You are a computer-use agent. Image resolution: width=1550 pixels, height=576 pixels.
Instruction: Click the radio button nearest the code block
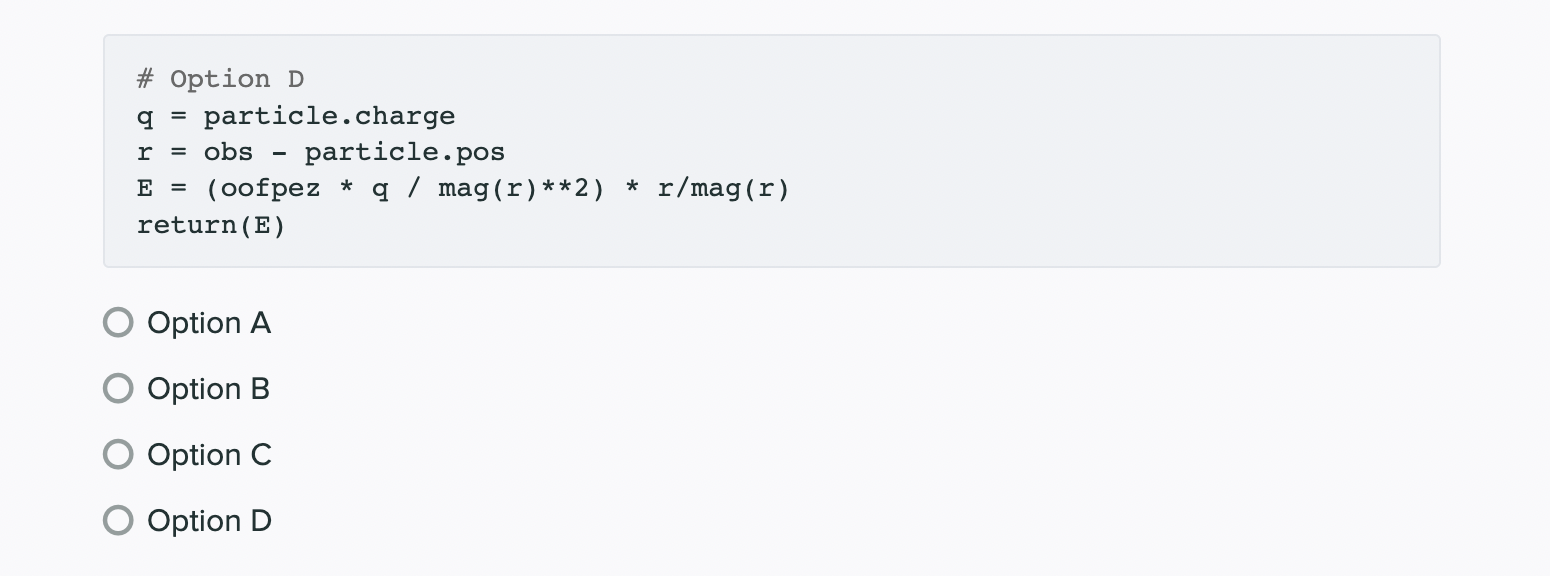pos(117,322)
